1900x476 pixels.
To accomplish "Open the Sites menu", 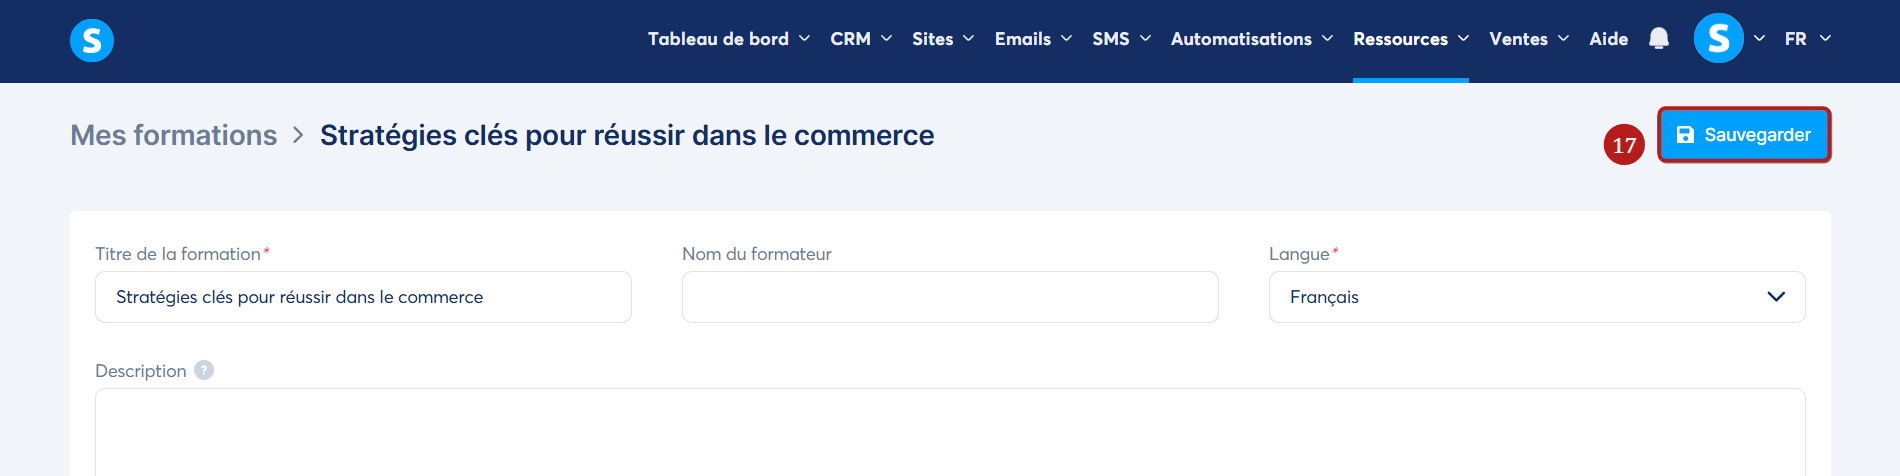I will point(943,39).
